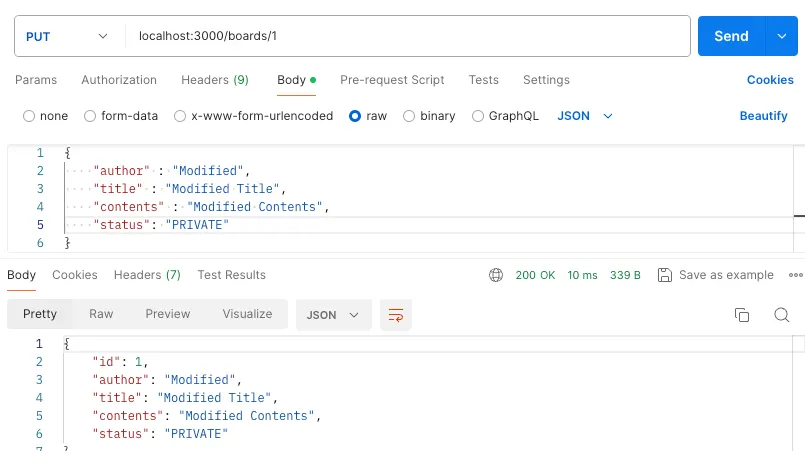Select the none body option
This screenshot has height=451, width=805.
coord(29,116)
